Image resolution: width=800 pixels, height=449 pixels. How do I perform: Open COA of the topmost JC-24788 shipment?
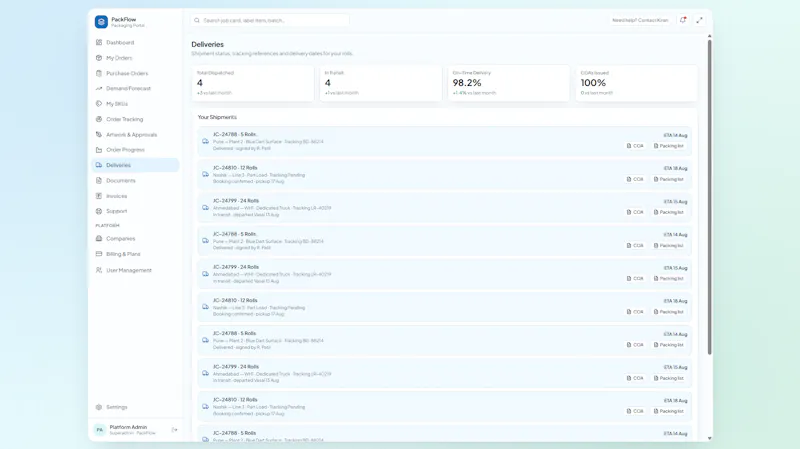pos(635,146)
